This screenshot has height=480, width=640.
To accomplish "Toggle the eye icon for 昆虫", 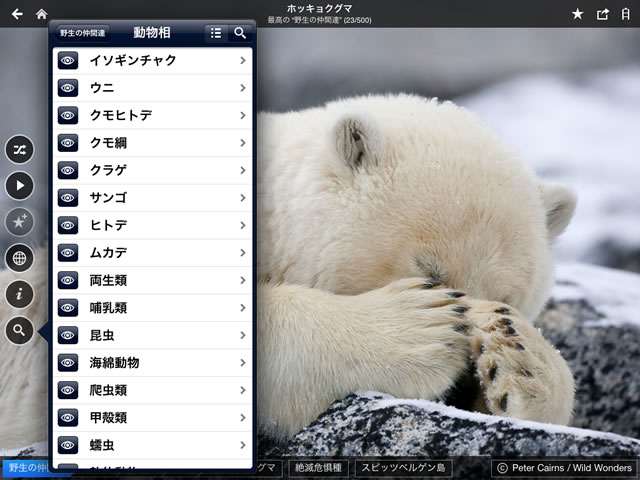I will (68, 335).
